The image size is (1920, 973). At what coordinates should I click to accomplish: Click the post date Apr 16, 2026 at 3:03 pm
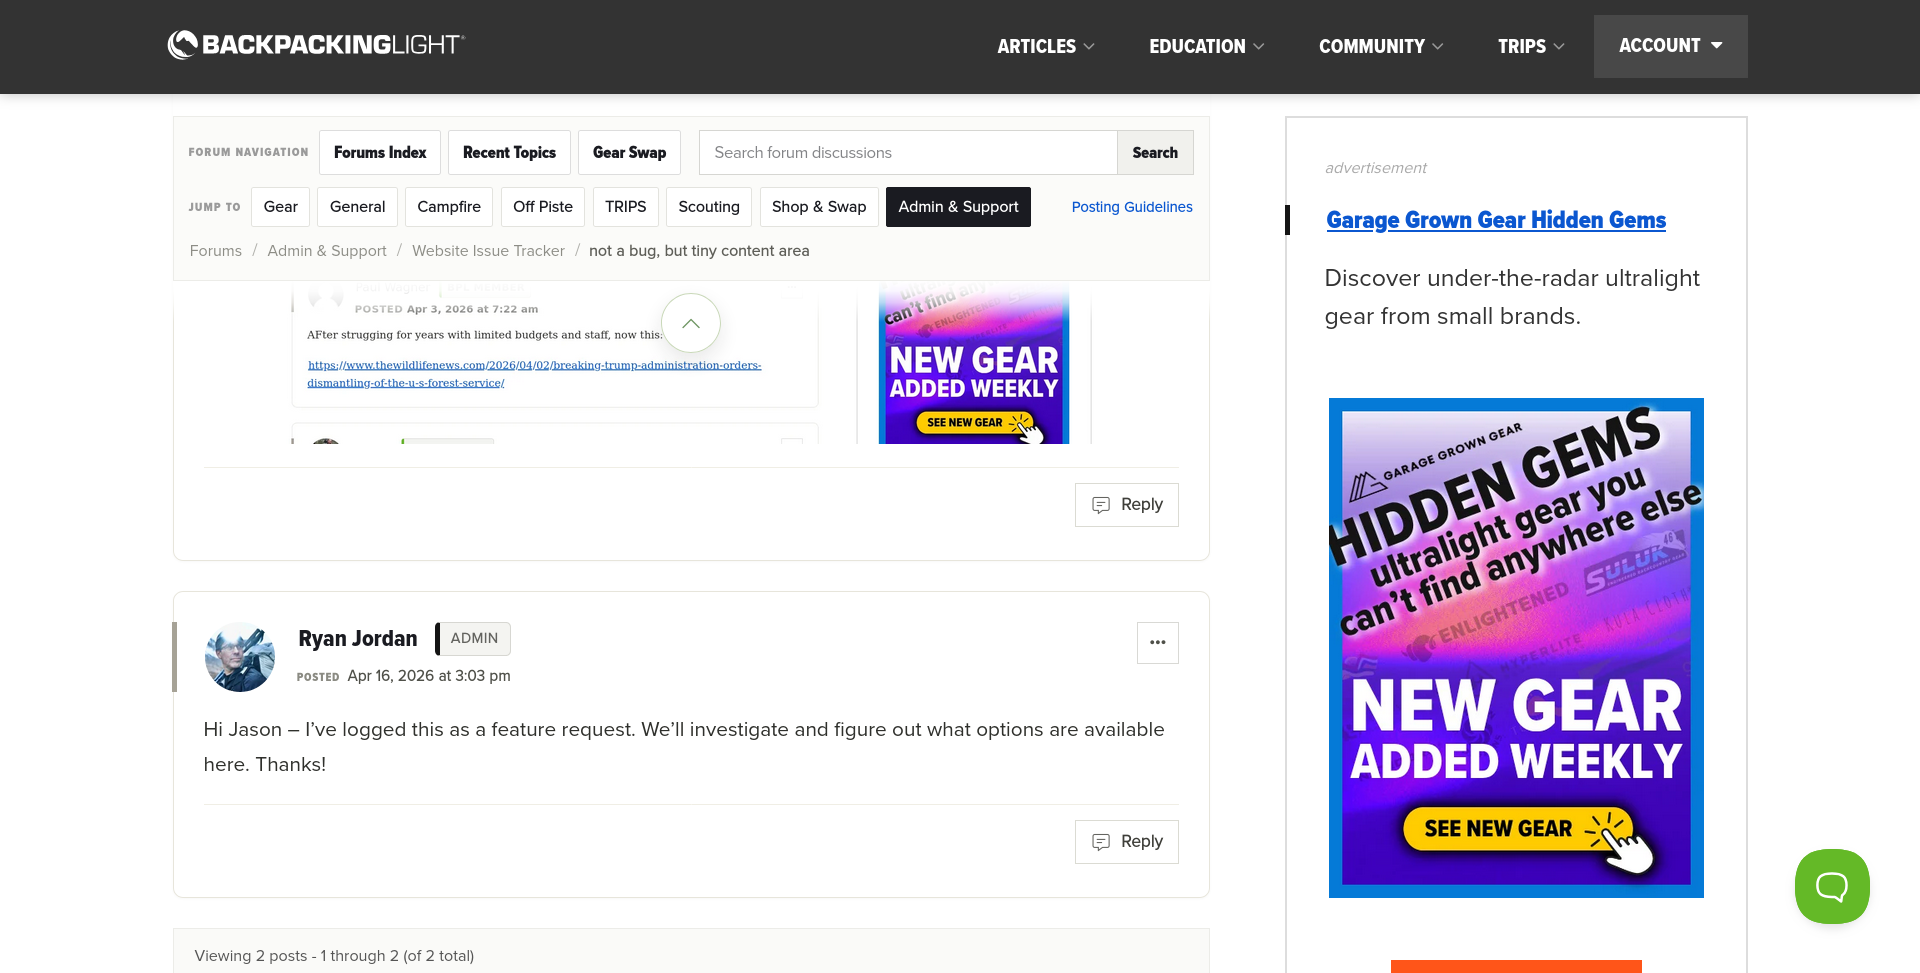[x=429, y=676]
